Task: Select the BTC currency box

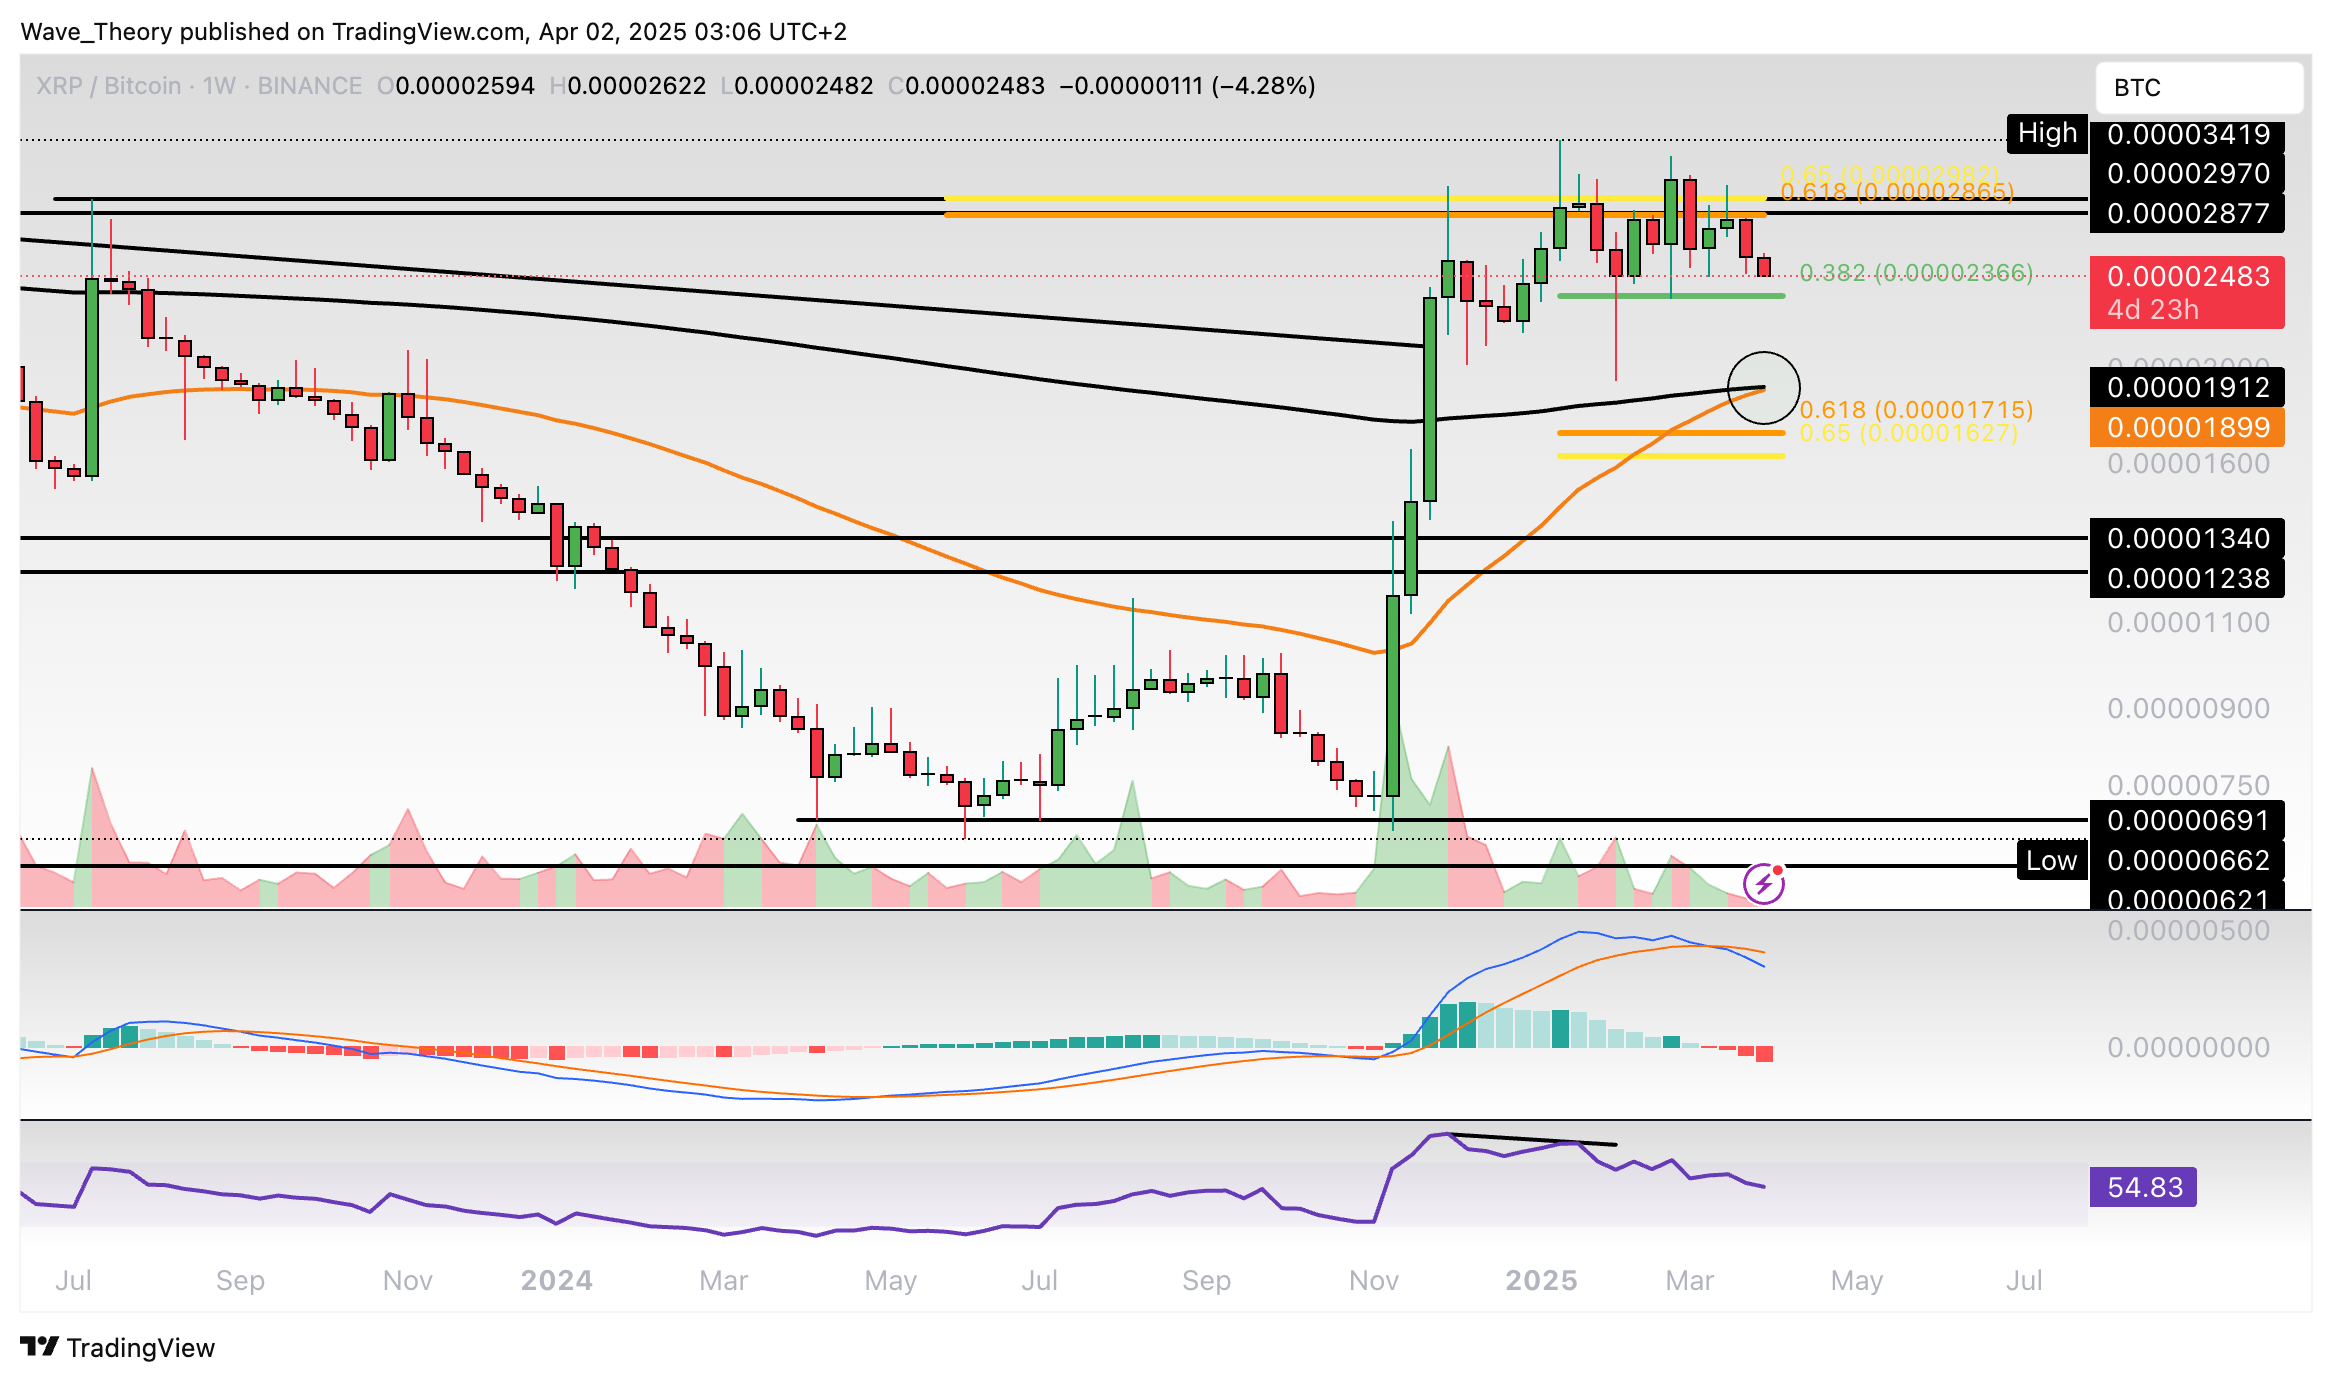Action: (2198, 88)
